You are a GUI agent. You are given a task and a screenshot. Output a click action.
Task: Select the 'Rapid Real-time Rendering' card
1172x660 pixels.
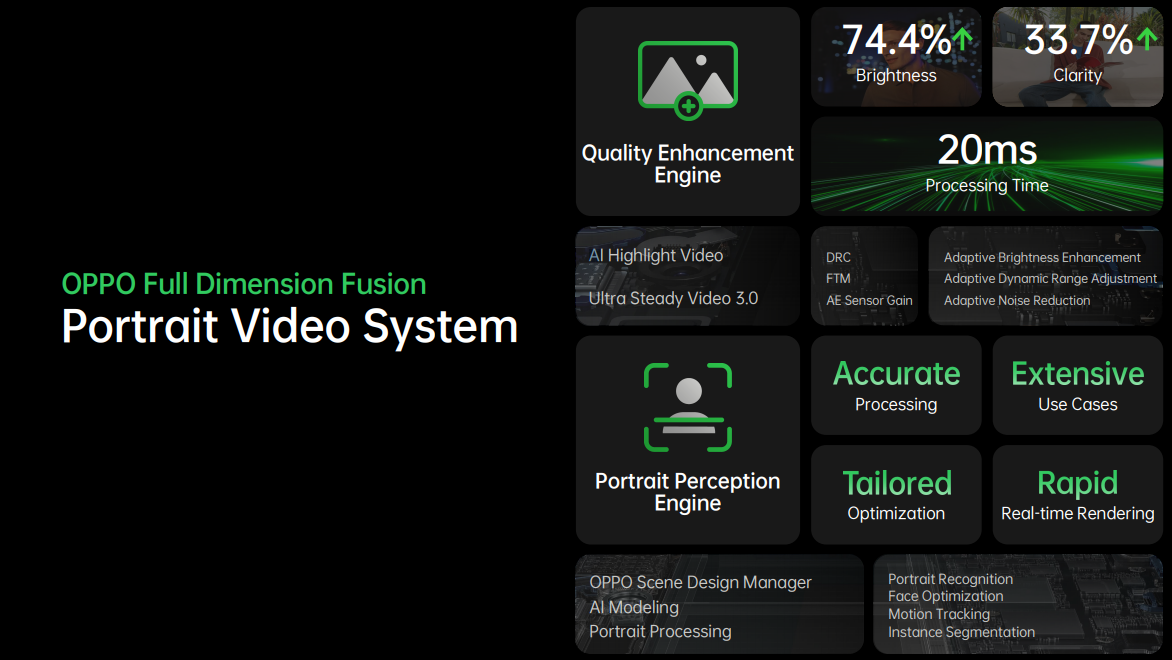(x=1078, y=495)
